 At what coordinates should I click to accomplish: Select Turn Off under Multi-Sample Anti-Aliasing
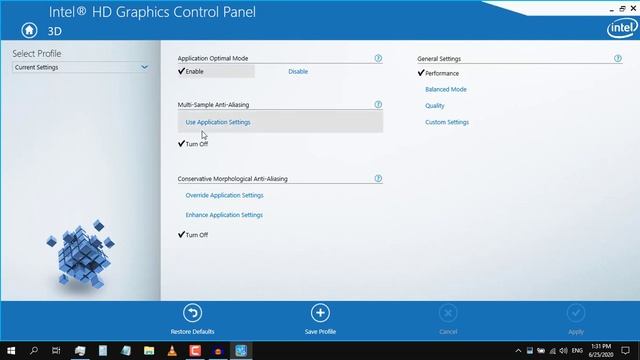(x=197, y=144)
